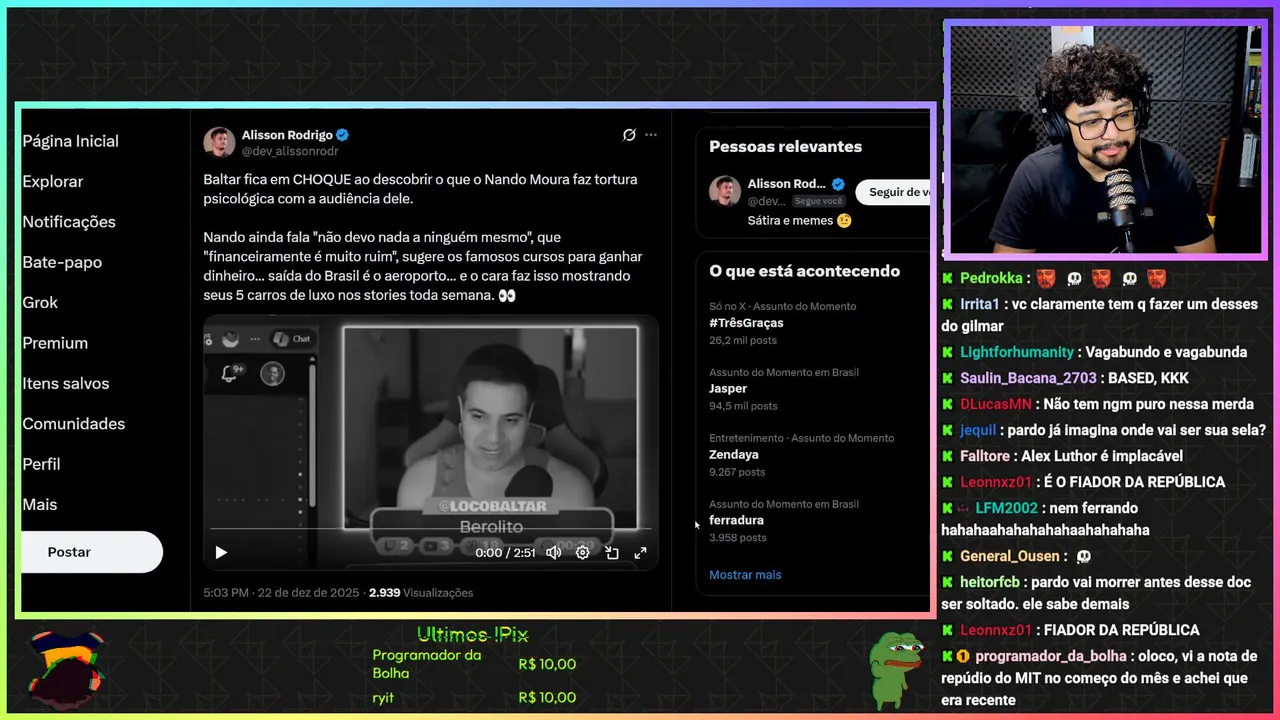Seek along the video progress bar
Screen dimensions: 1280x720
[x=430, y=529]
